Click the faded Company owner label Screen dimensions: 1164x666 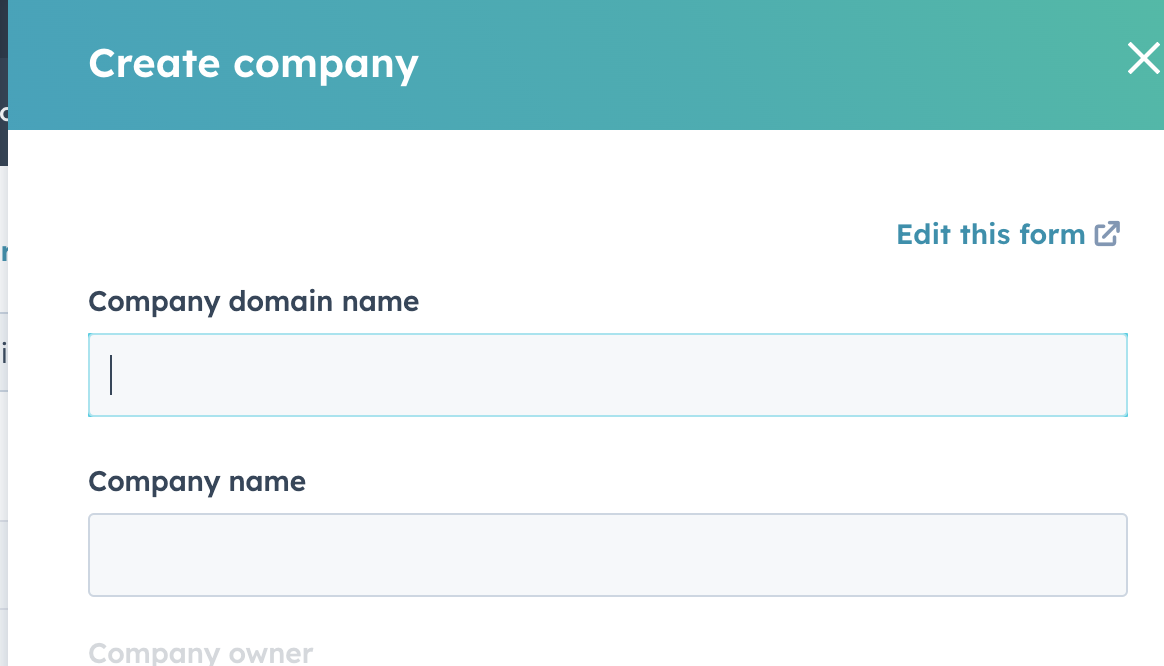pyautogui.click(x=200, y=653)
